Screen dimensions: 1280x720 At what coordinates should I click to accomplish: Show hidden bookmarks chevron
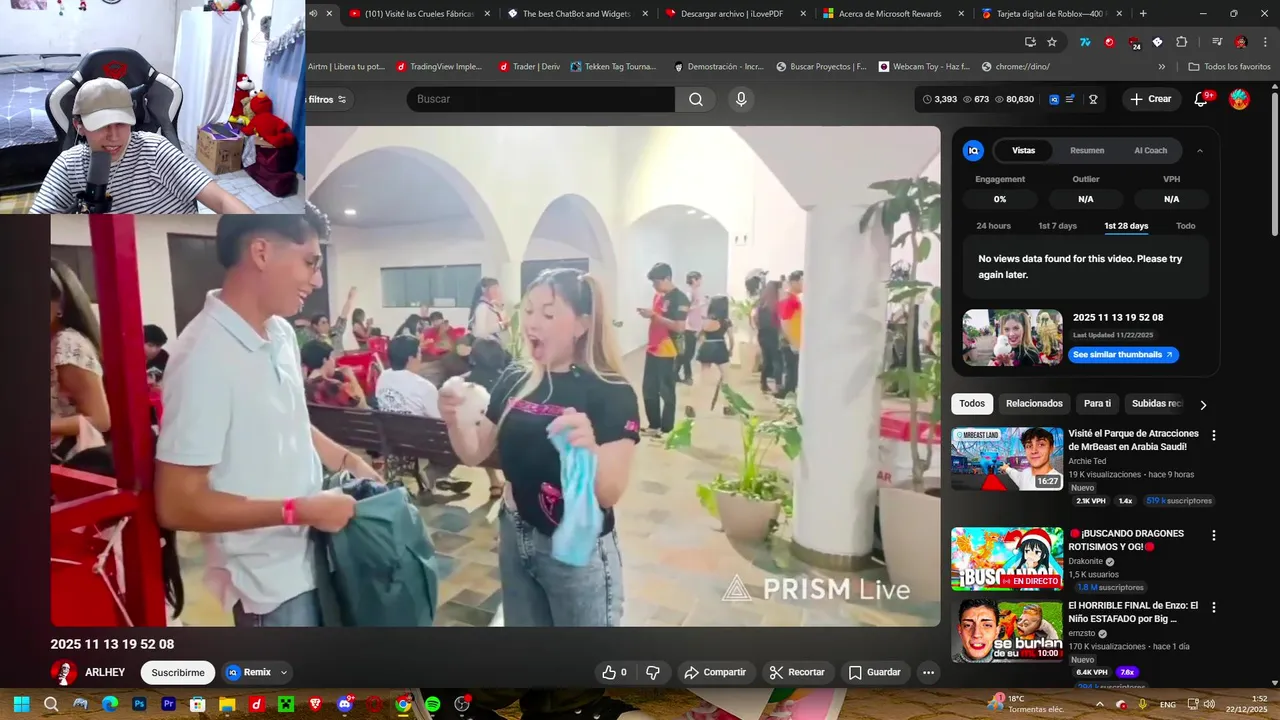1162,66
